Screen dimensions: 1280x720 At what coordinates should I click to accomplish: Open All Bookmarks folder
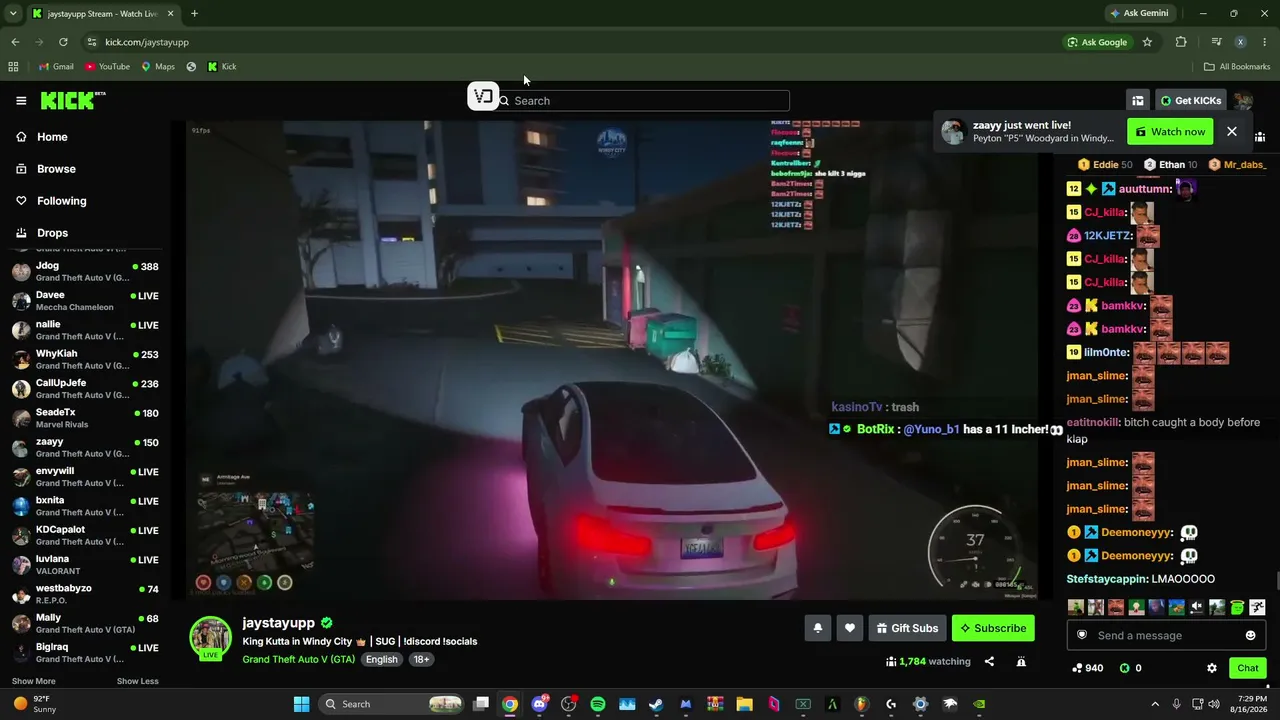1237,67
